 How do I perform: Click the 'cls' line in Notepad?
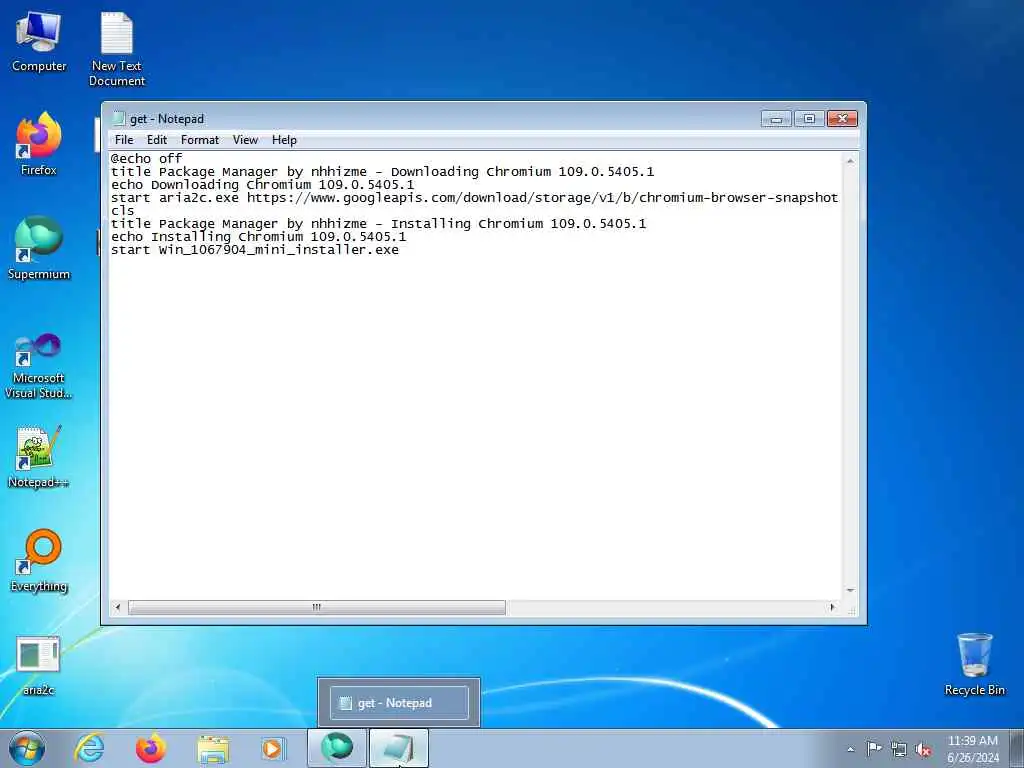pos(123,211)
